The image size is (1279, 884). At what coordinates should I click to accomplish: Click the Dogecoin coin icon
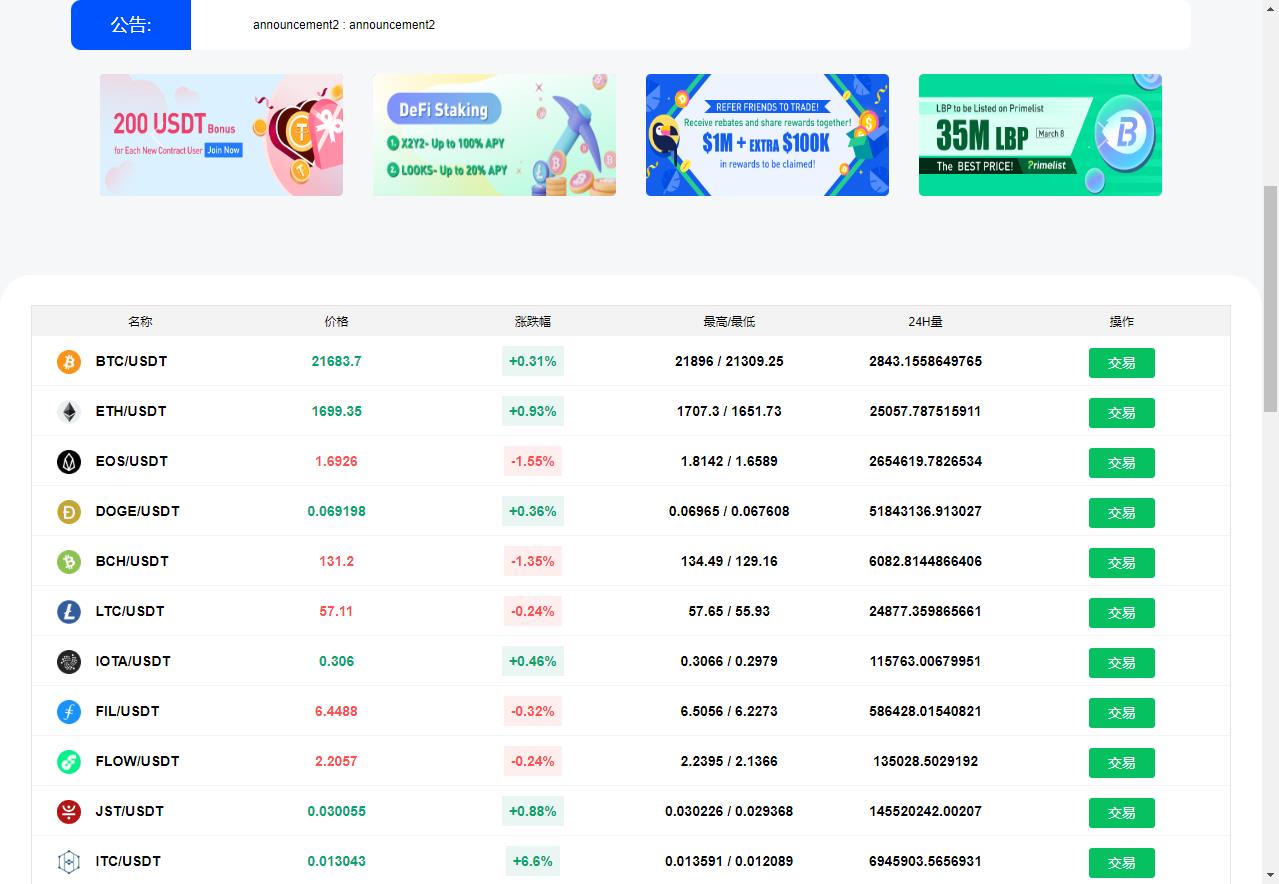[69, 511]
